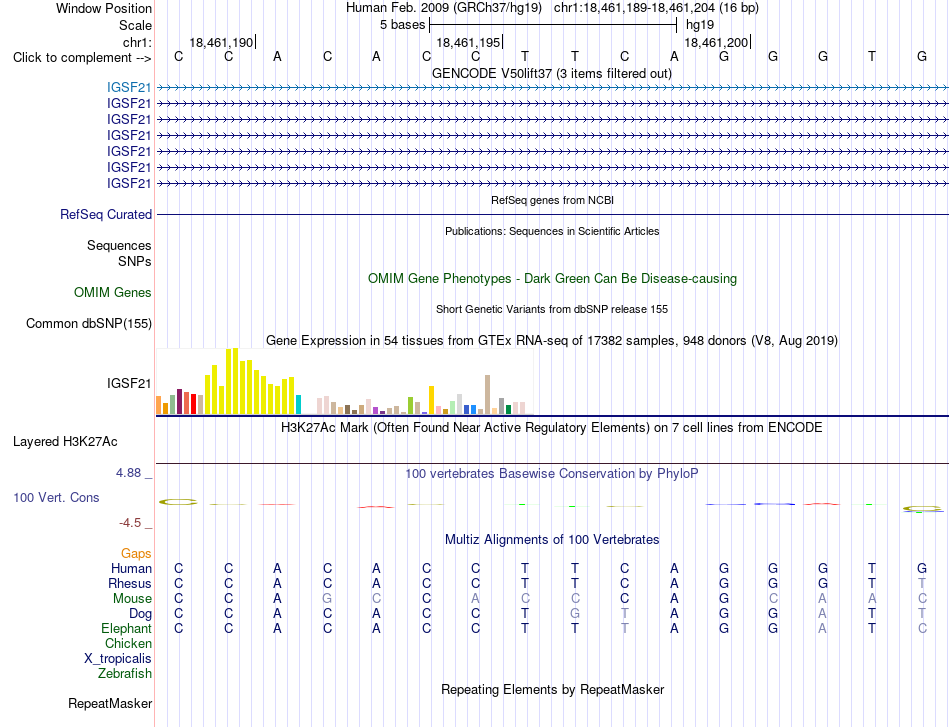Open the OMIM Genes track label
Image resolution: width=950 pixels, height=727 pixels.
tap(113, 293)
